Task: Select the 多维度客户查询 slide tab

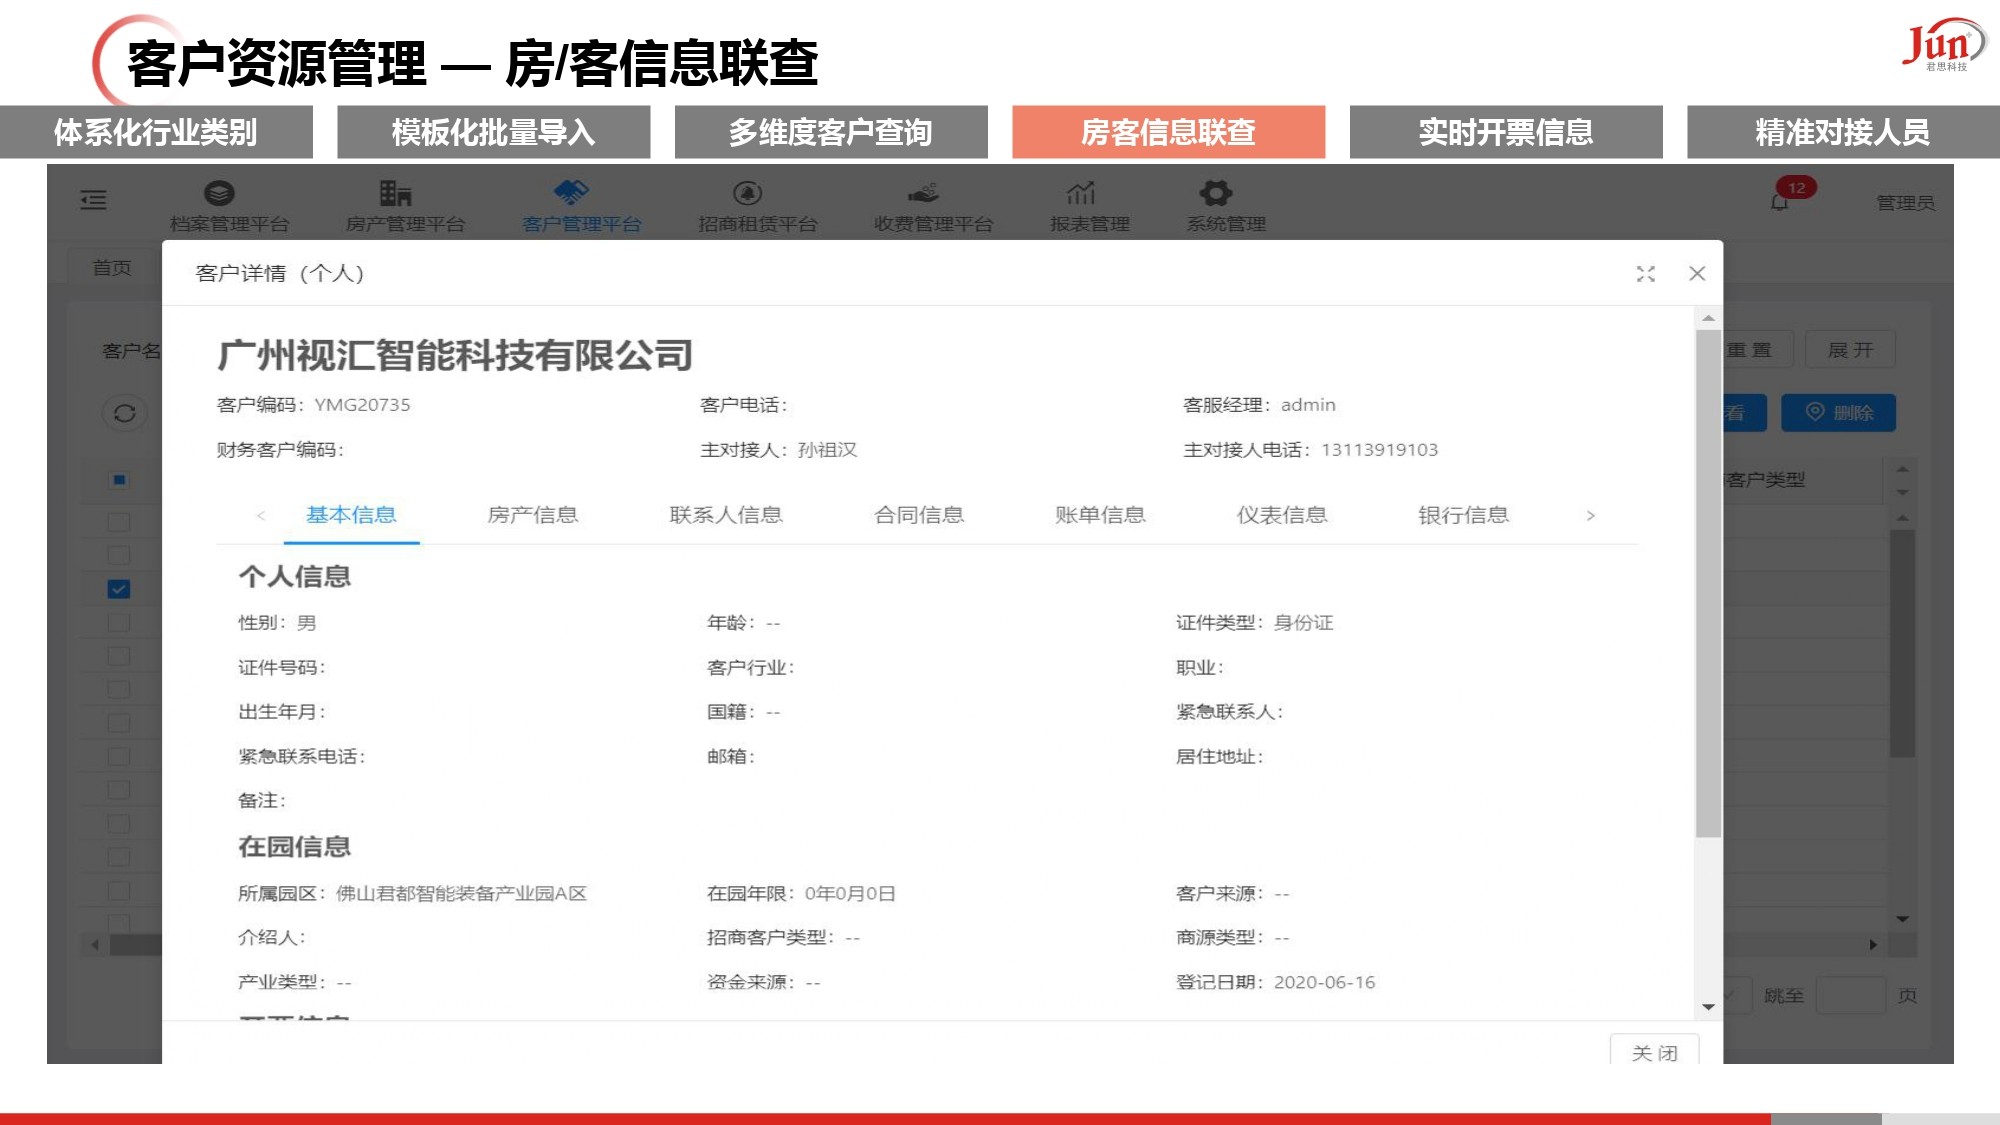Action: coord(831,132)
